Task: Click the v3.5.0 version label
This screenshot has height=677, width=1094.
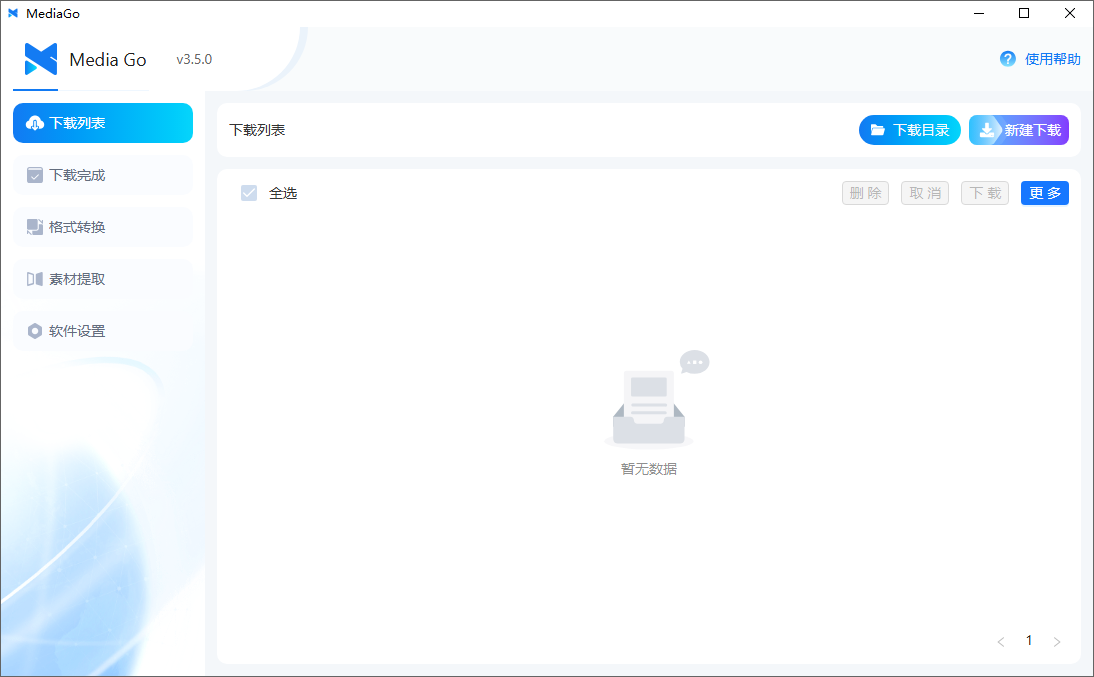Action: (194, 59)
